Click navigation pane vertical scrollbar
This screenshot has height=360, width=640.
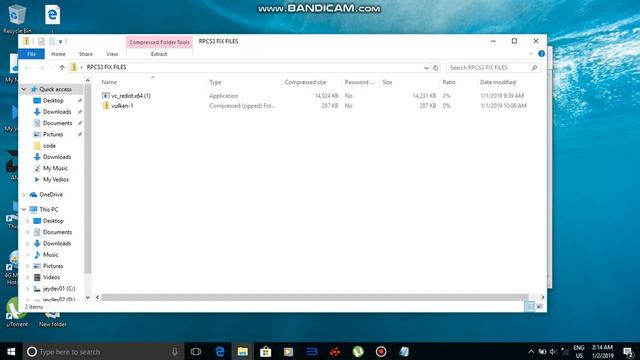(x=87, y=180)
